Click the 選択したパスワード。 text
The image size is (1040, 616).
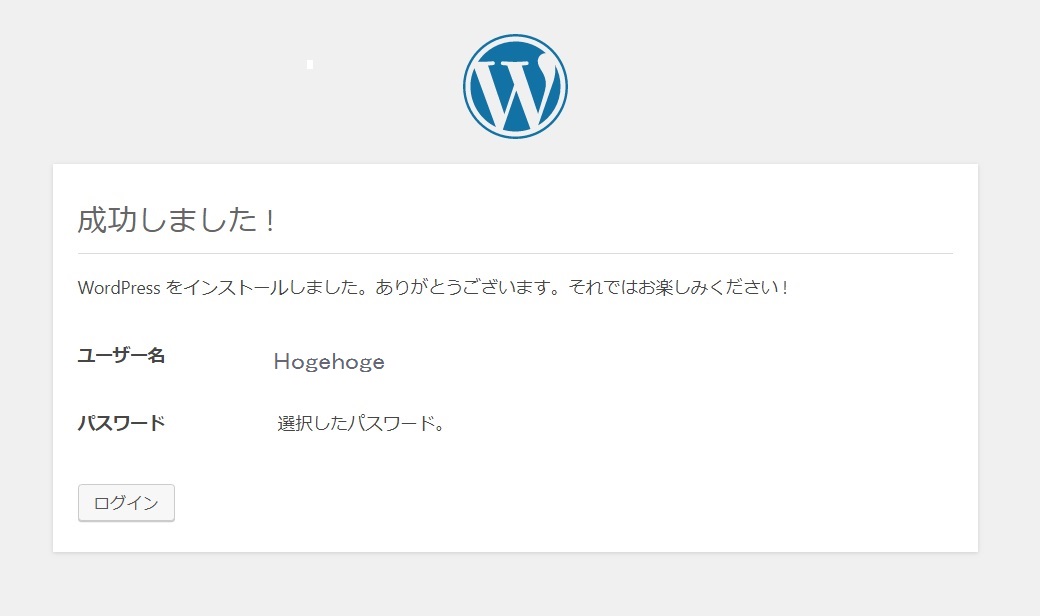[360, 423]
